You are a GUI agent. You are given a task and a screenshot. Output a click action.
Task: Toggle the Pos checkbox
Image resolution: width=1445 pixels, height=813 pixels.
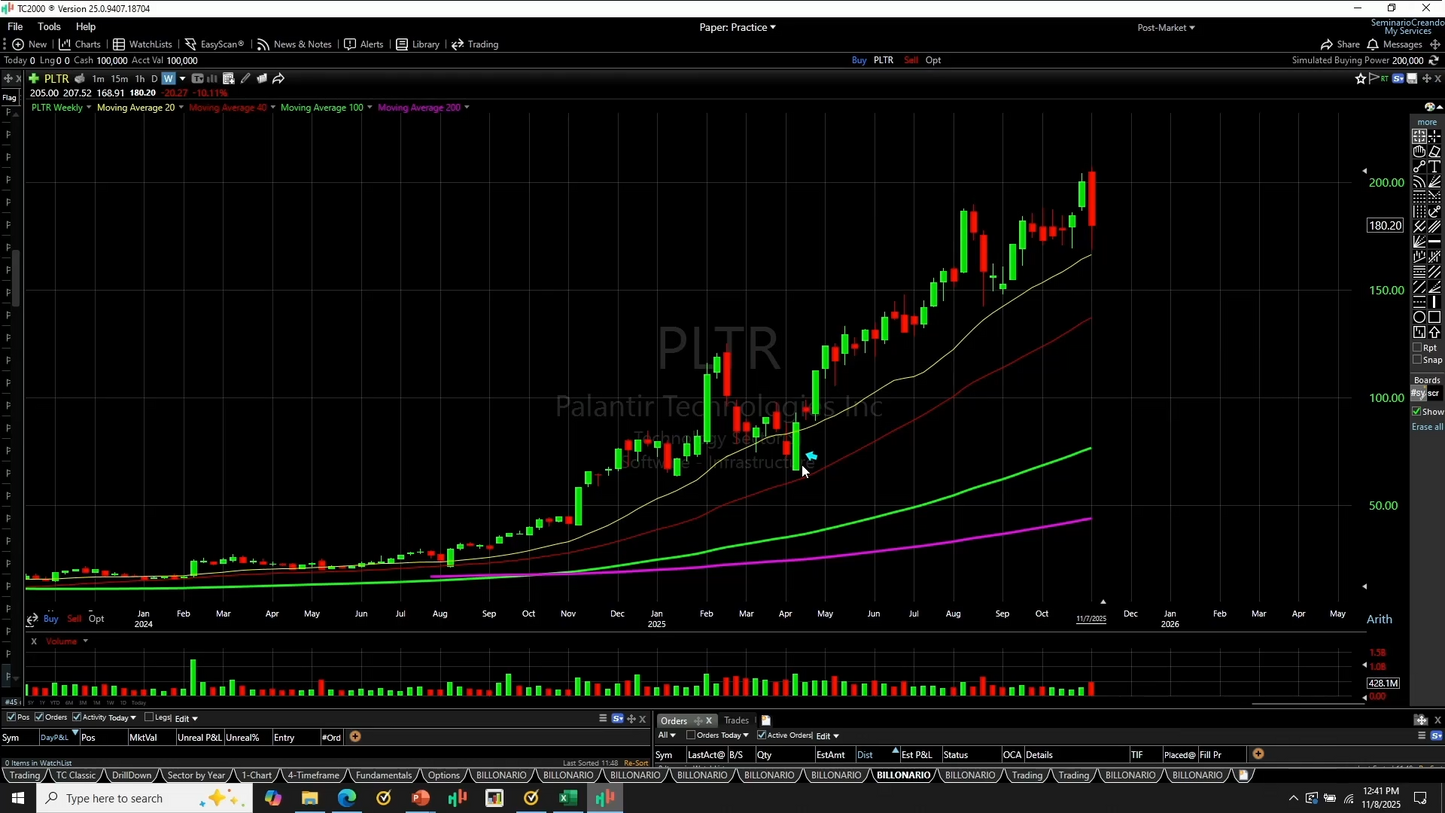point(11,717)
